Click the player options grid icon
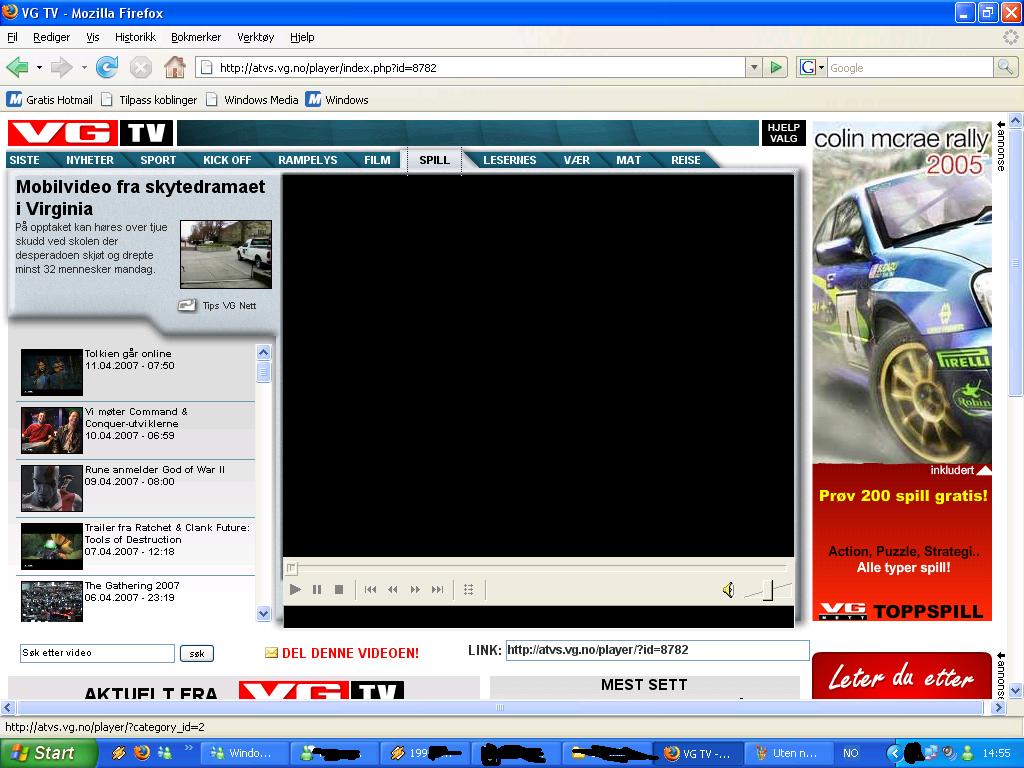Screen dimensions: 1024x768 tap(468, 590)
